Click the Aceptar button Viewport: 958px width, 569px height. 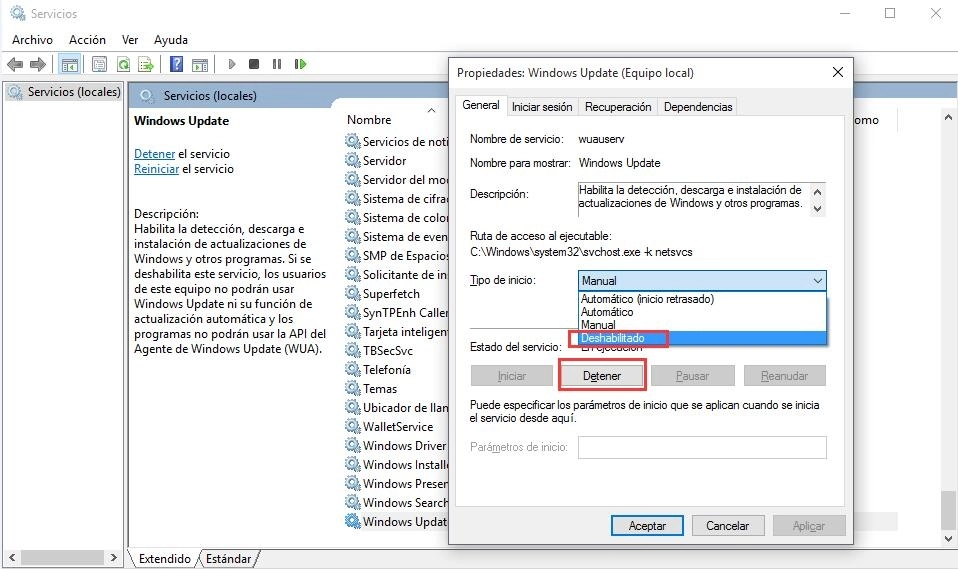point(647,526)
